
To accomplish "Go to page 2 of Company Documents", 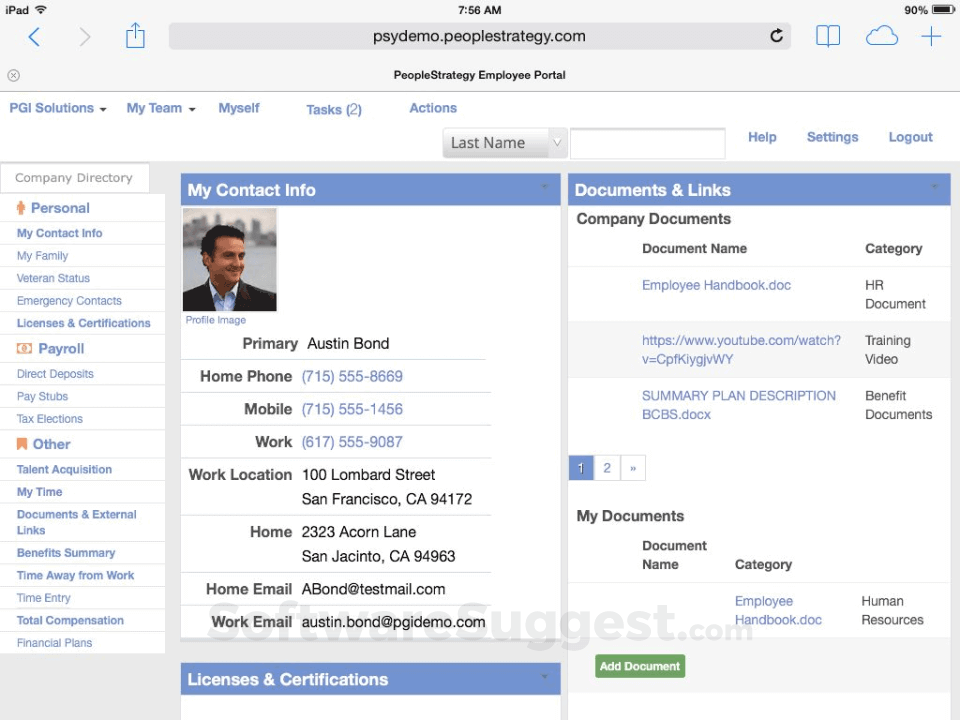I will coord(605,467).
